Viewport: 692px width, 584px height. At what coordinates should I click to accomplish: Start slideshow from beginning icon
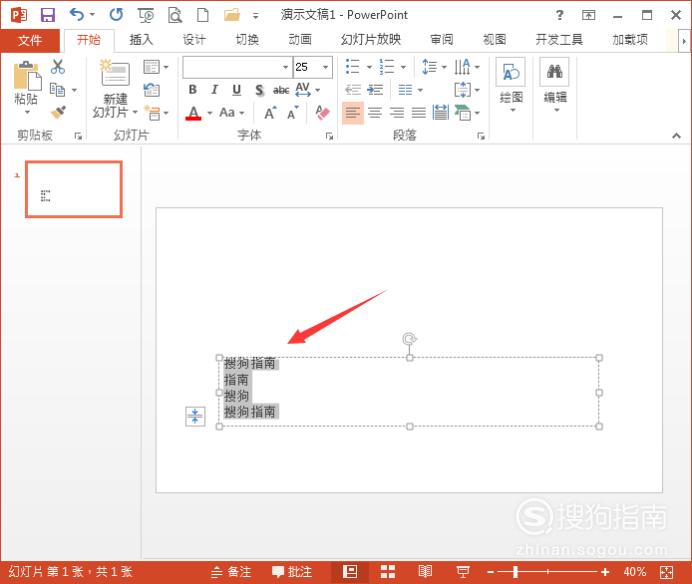(x=146, y=15)
